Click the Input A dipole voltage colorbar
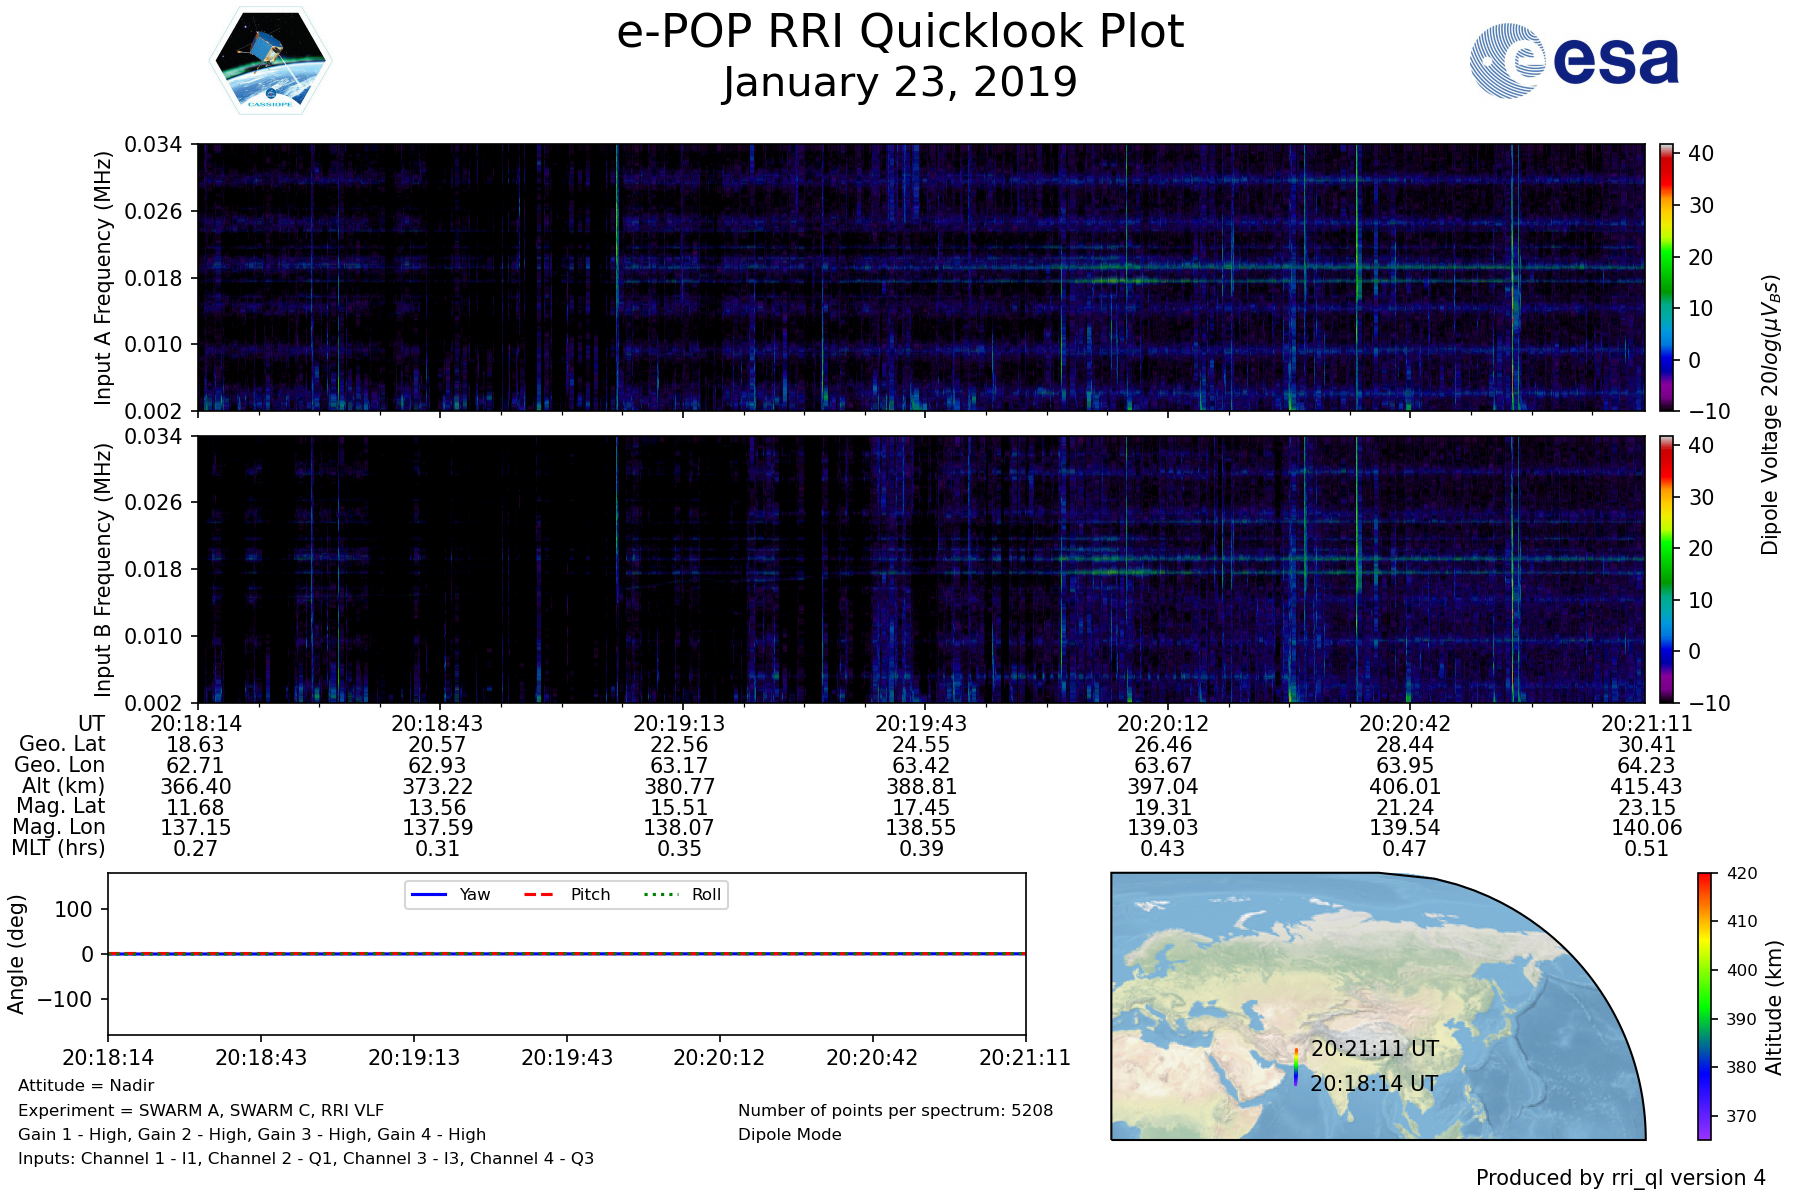This screenshot has width=1800, height=1200. (x=1666, y=277)
